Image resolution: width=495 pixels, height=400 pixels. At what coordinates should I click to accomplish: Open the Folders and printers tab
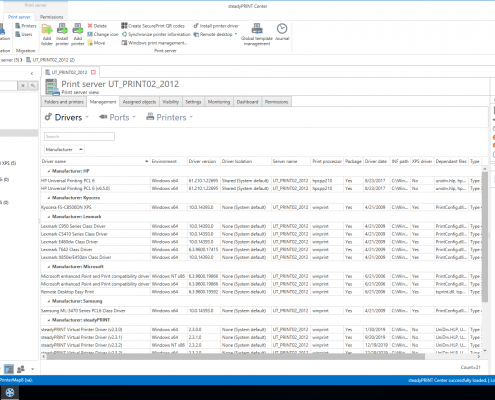pos(64,102)
